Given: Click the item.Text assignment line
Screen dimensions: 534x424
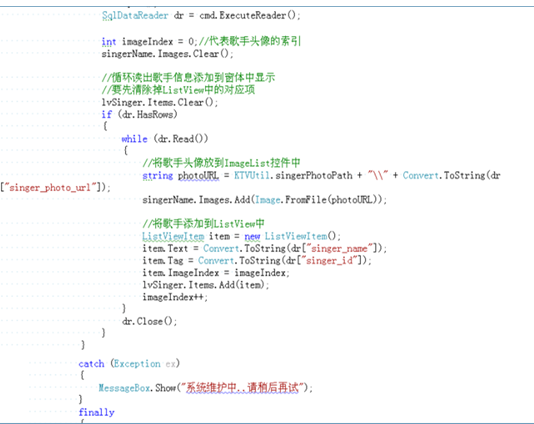Looking at the screenshot, I should 265,248.
